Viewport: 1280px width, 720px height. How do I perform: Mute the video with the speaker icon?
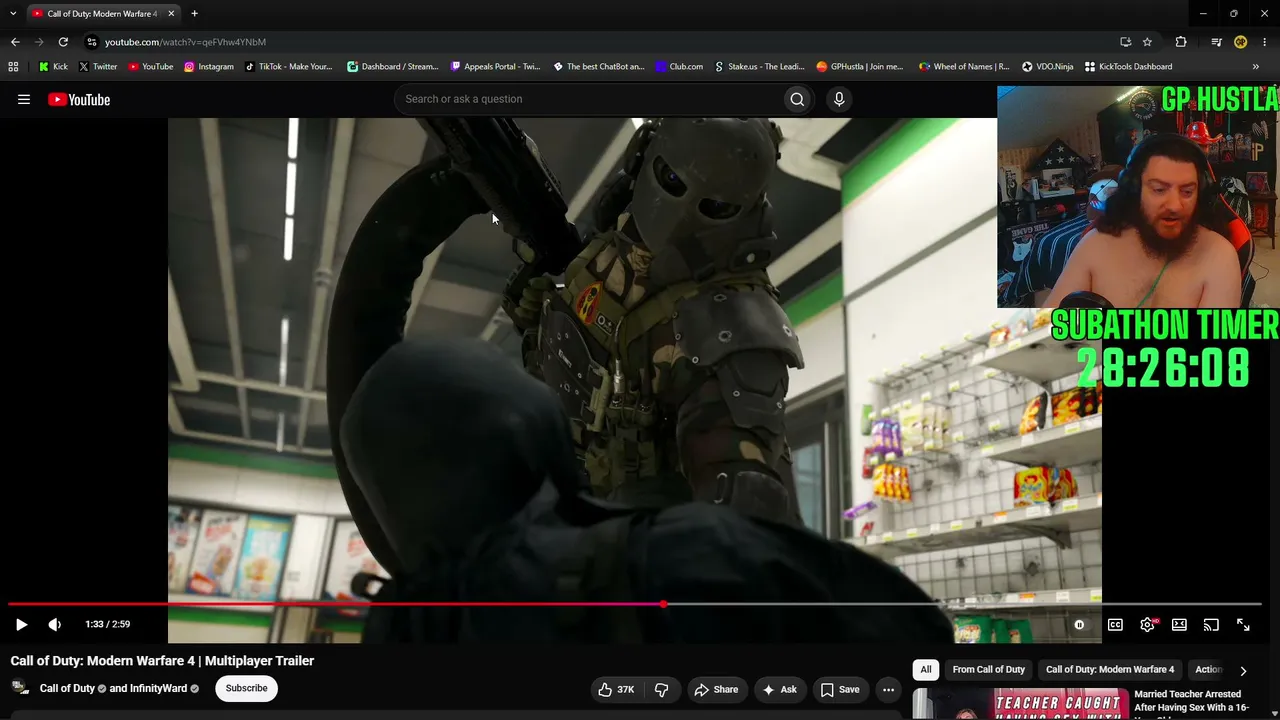55,624
